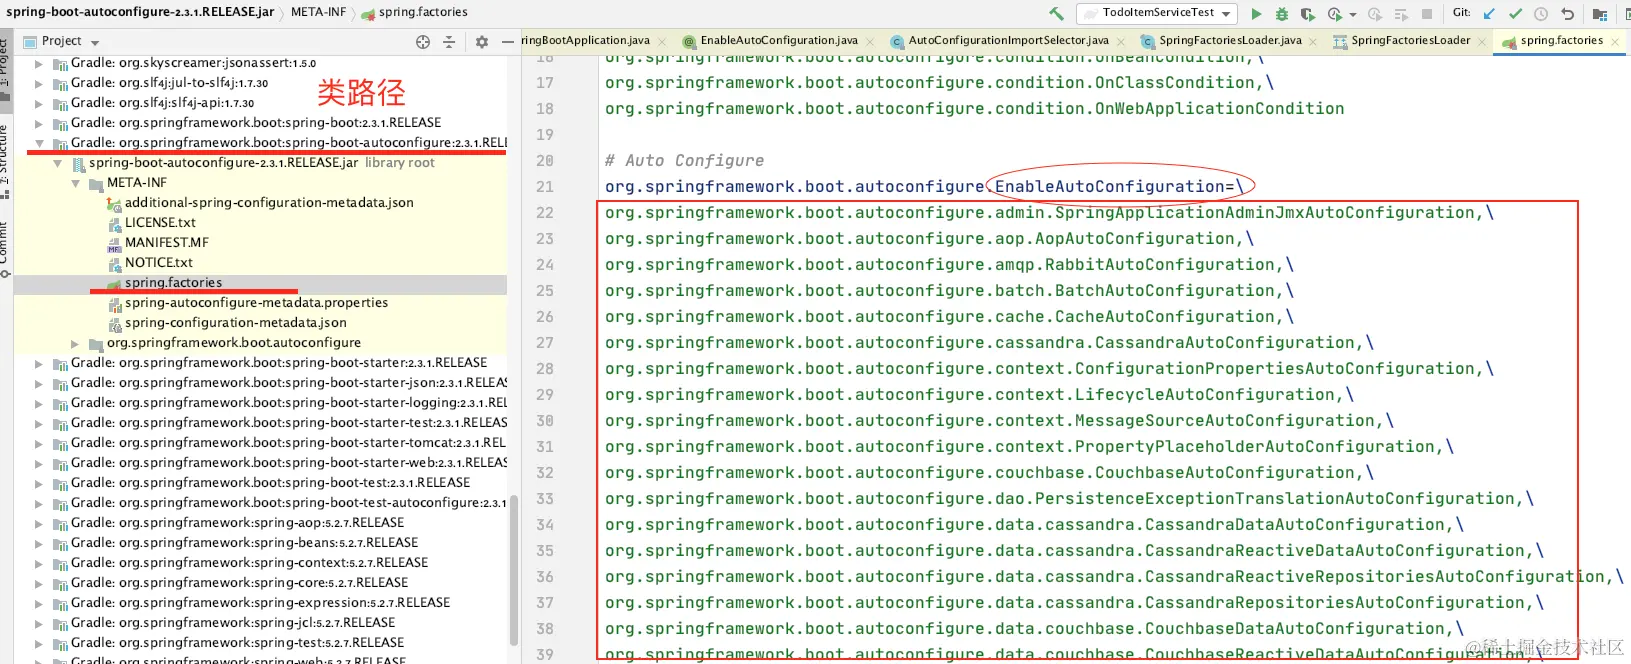Open the TodoItemServiceTest run configuration dropdown

(1157, 13)
